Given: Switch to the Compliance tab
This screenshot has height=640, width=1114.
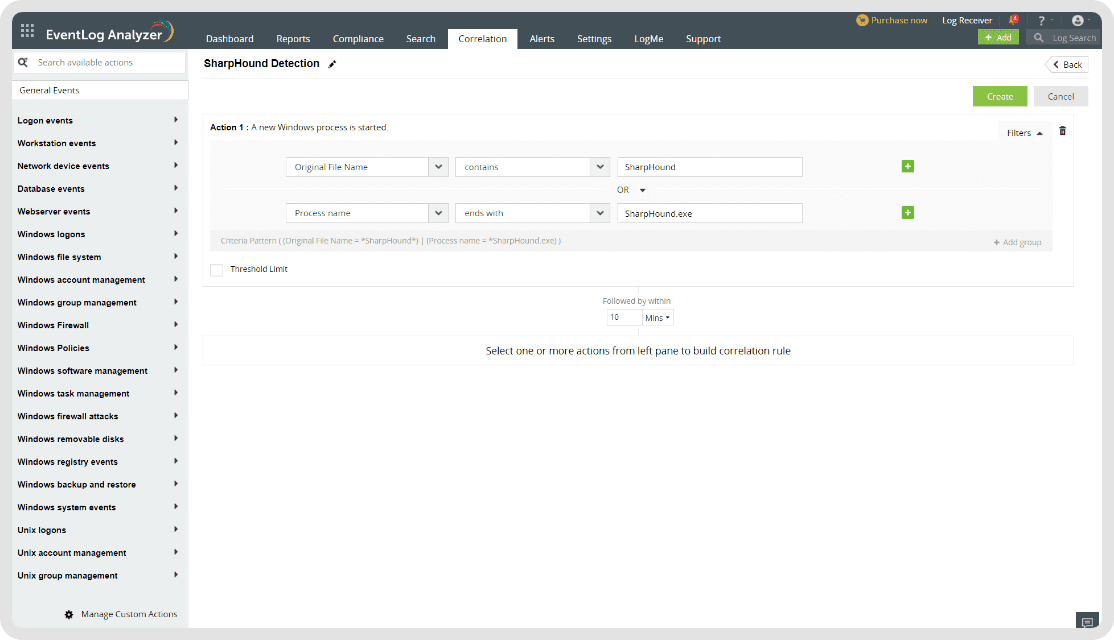Looking at the screenshot, I should (x=358, y=38).
